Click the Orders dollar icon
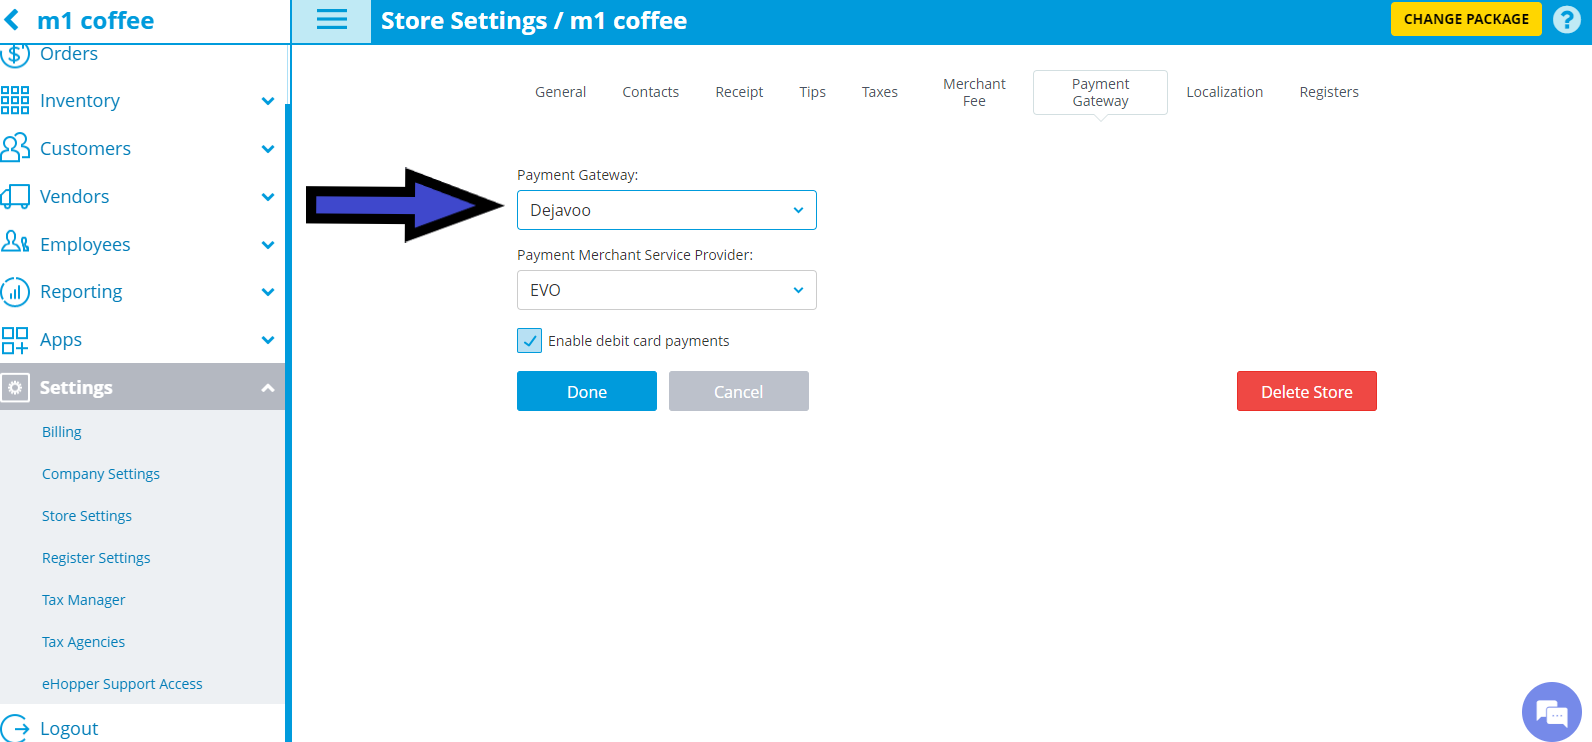Viewport: 1592px width, 742px height. [15, 54]
